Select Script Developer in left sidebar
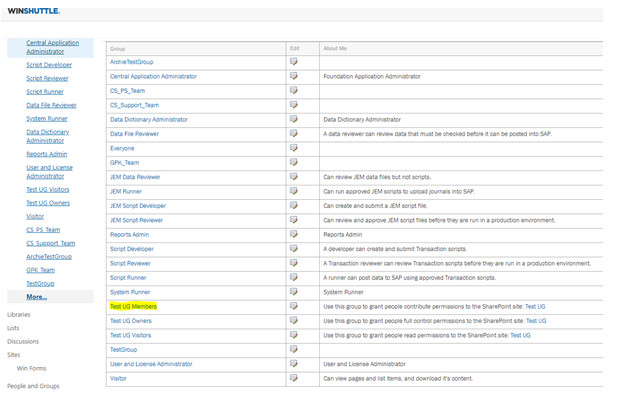Screen dimensions: 618x406 49,65
